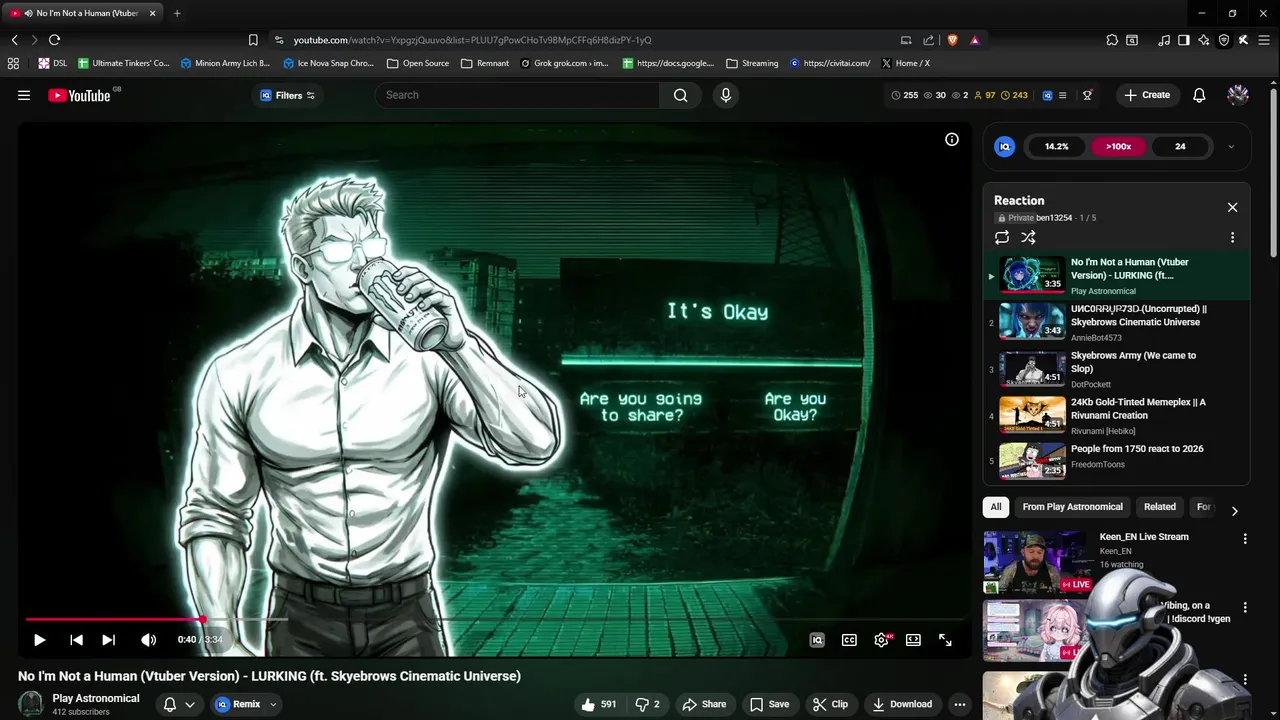
Task: Share the video
Action: tap(704, 704)
